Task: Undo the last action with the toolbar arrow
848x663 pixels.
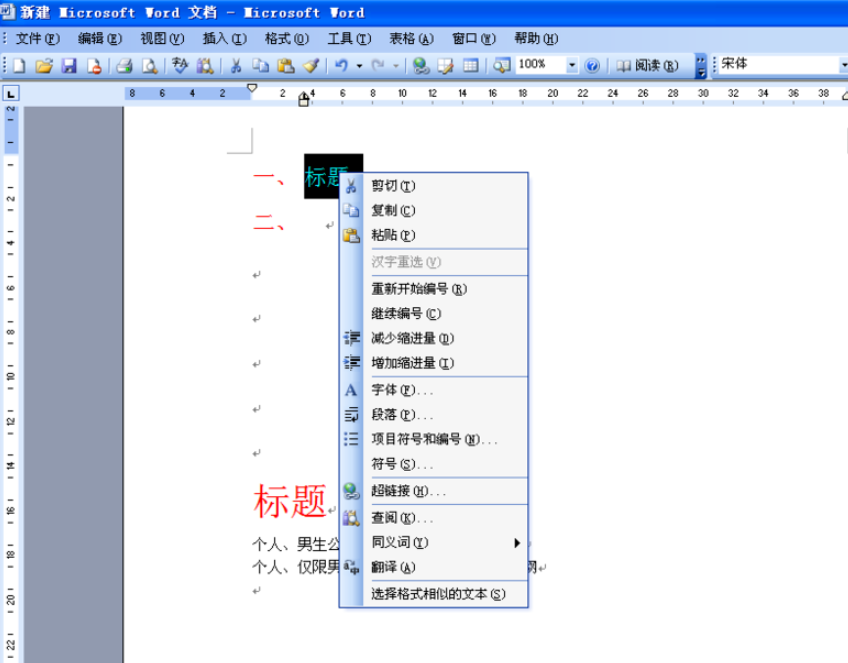Action: coord(341,66)
